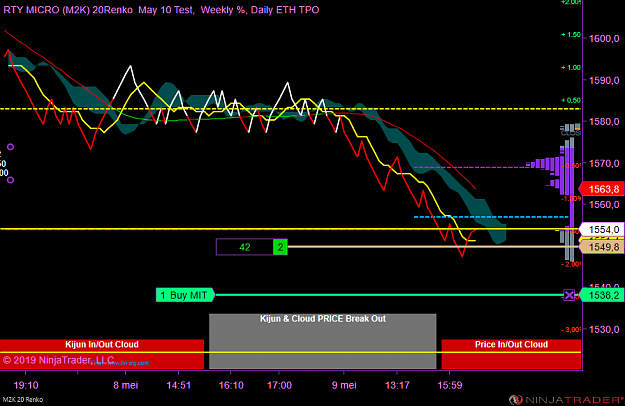Image resolution: width=625 pixels, height=406 pixels.
Task: Click the PnL box showing 42
Action: tap(245, 247)
